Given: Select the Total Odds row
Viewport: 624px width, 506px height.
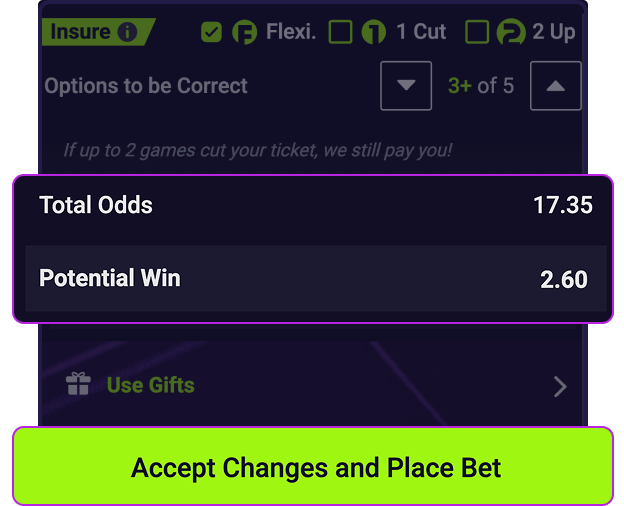Looking at the screenshot, I should pos(313,206).
